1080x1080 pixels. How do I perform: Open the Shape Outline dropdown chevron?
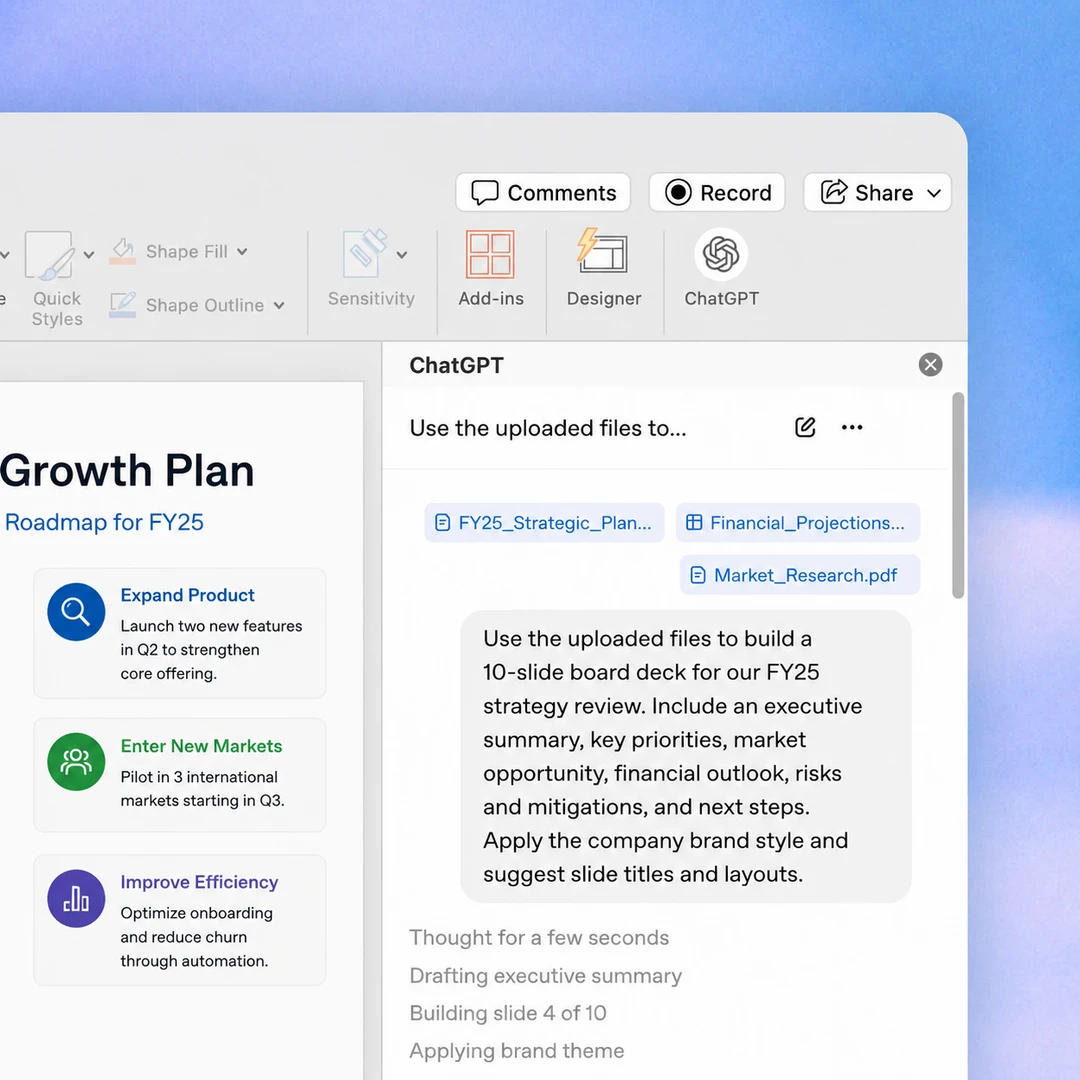(279, 305)
